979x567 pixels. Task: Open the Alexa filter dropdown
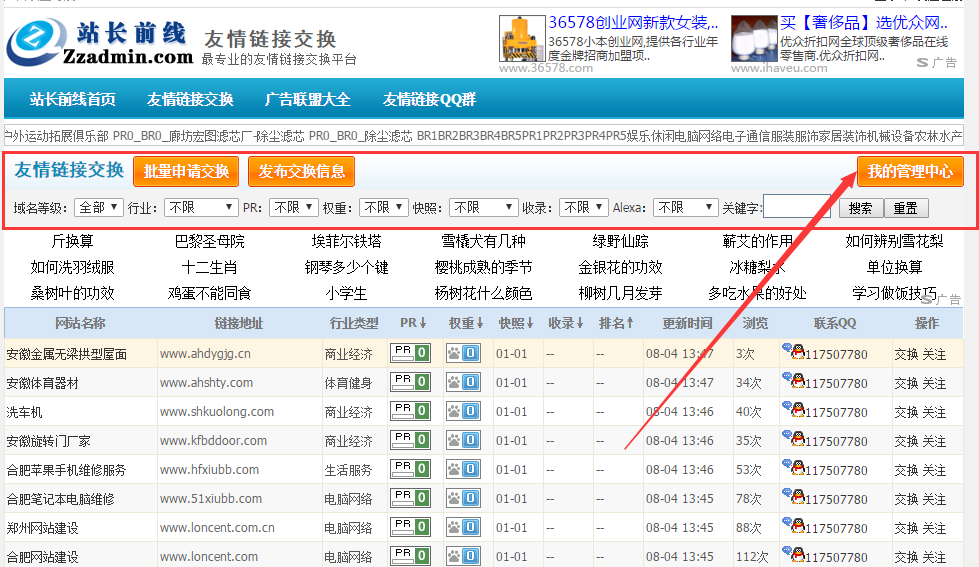pos(685,208)
